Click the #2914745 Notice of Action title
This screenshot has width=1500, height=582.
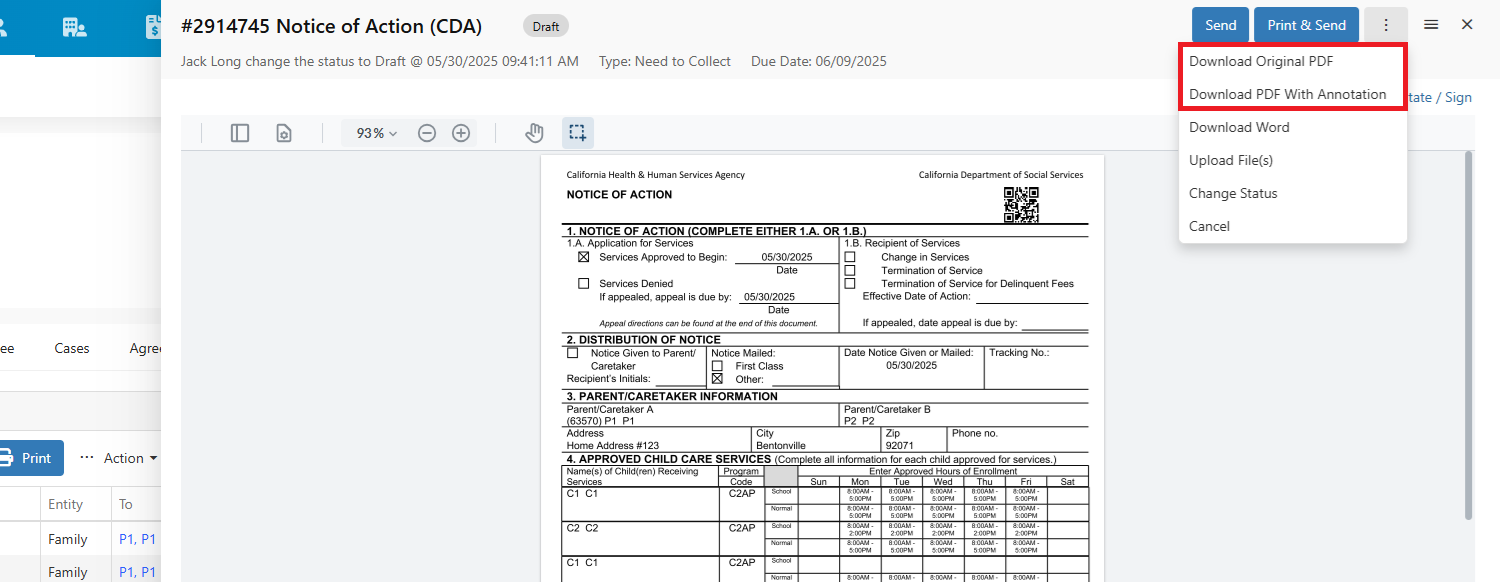331,26
